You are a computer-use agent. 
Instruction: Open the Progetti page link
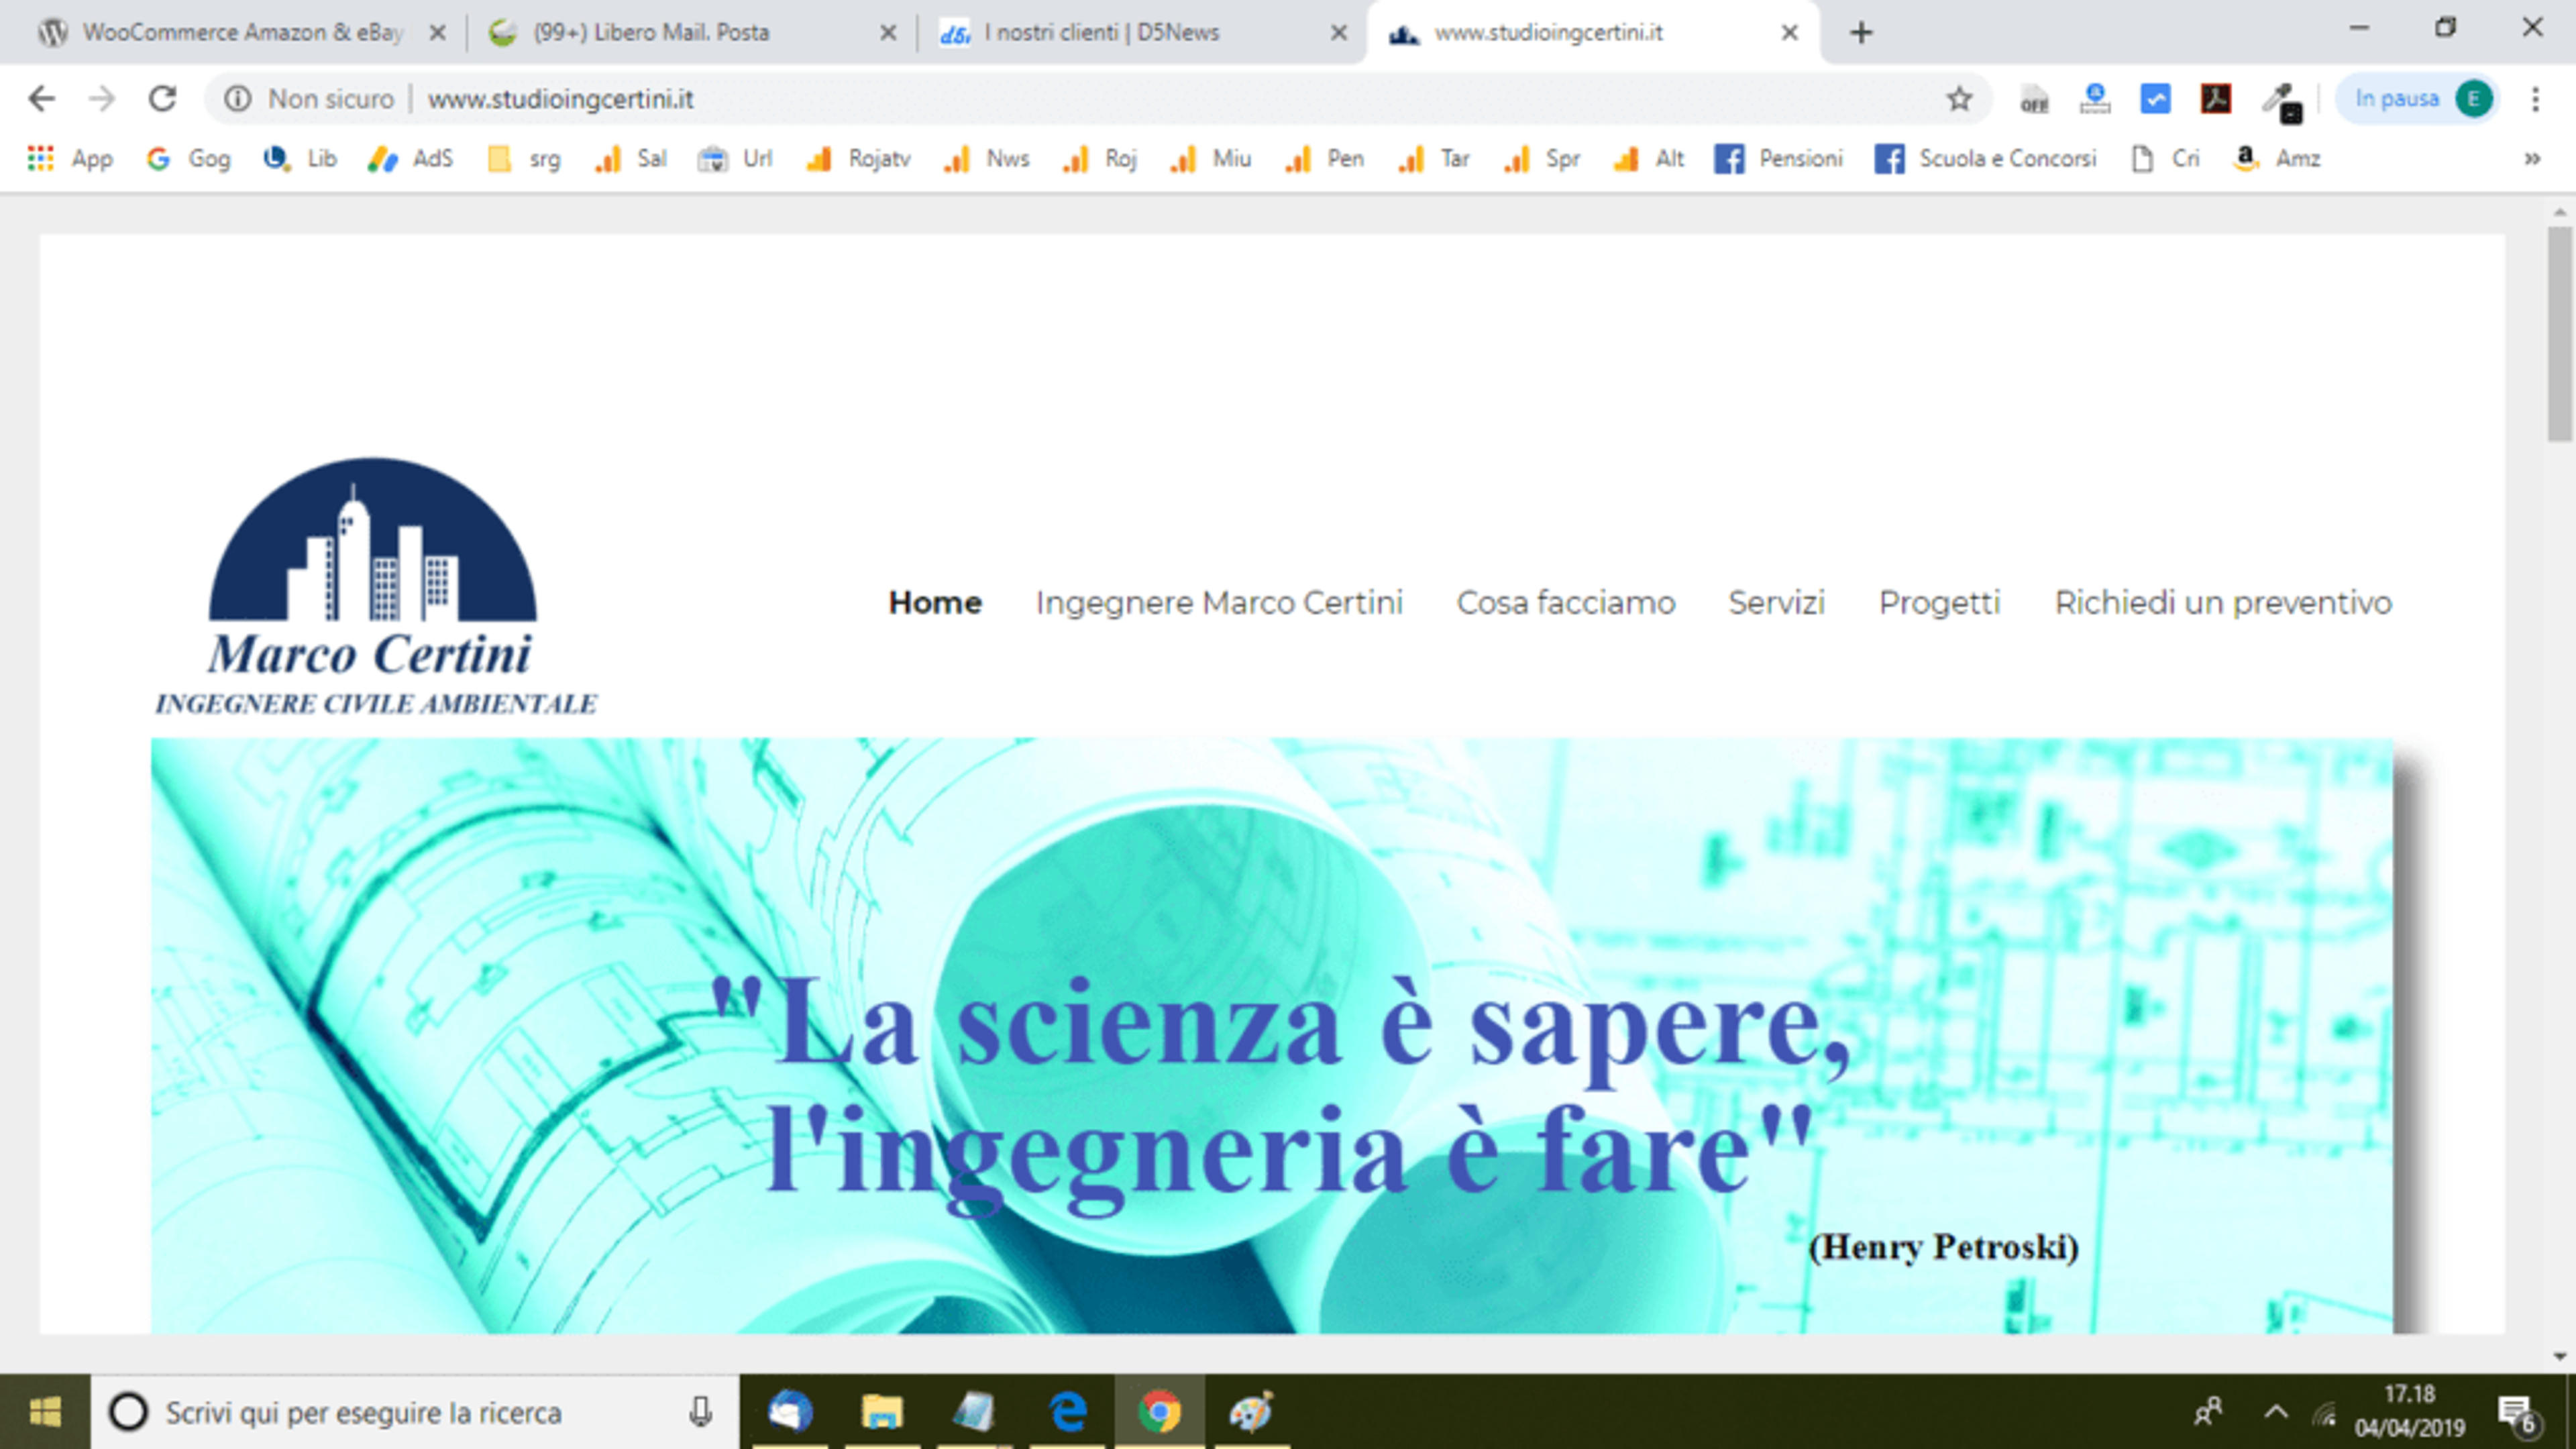pyautogui.click(x=1939, y=603)
